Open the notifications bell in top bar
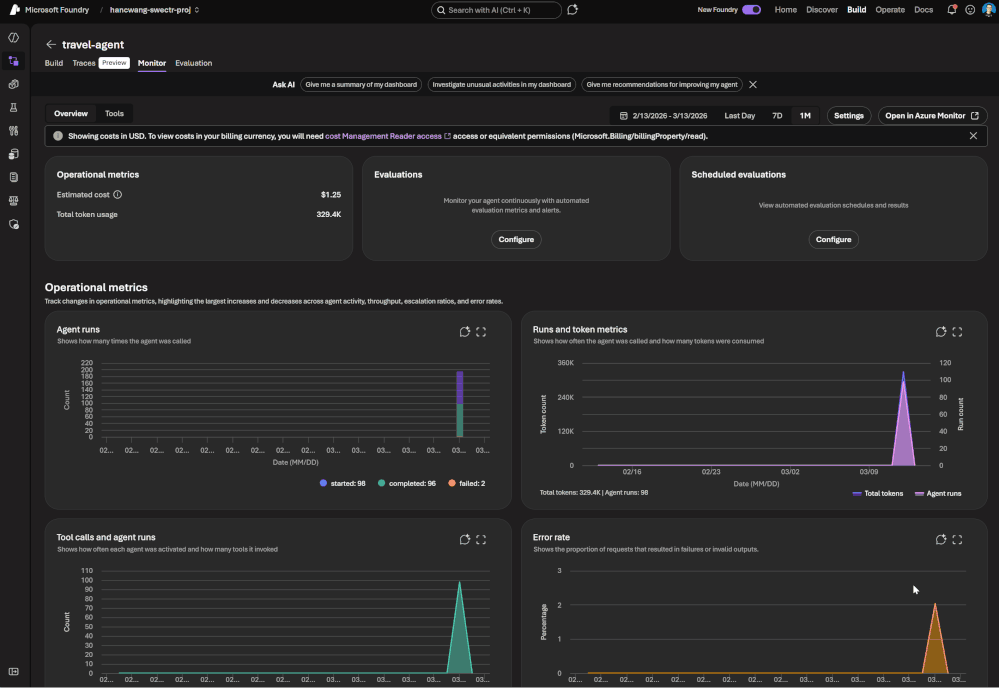The width and height of the screenshot is (999, 688). tap(951, 10)
